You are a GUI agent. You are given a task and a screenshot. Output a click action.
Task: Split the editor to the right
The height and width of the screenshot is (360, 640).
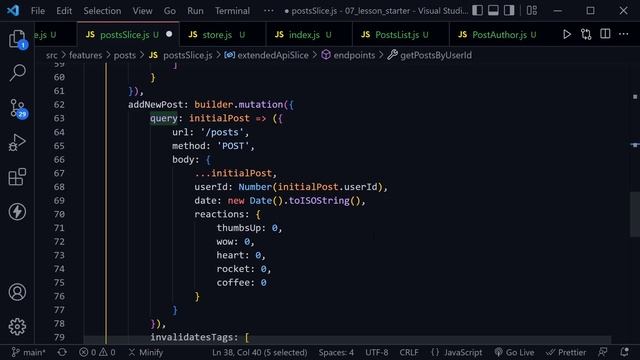pyautogui.click(x=605, y=34)
